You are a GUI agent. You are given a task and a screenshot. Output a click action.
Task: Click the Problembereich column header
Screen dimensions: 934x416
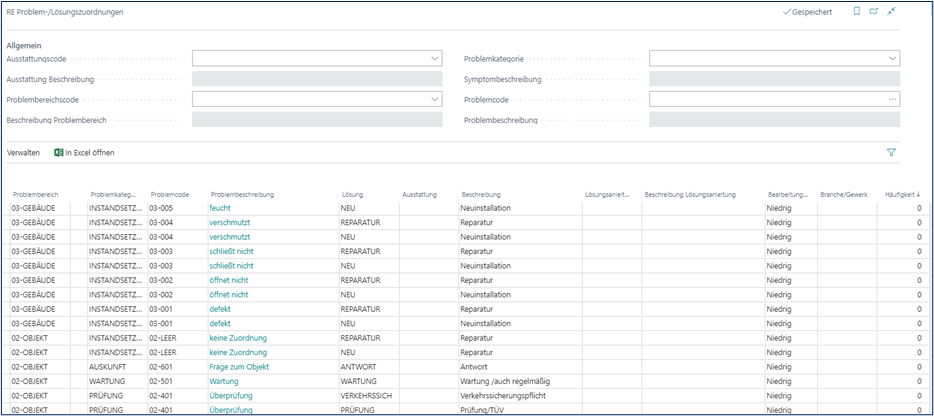click(x=35, y=194)
